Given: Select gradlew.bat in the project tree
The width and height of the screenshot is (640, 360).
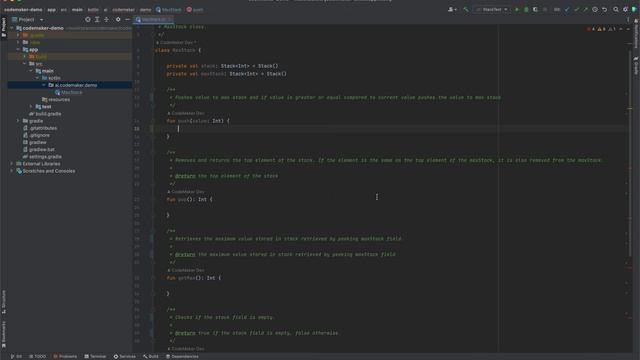Looking at the screenshot, I should [39, 149].
